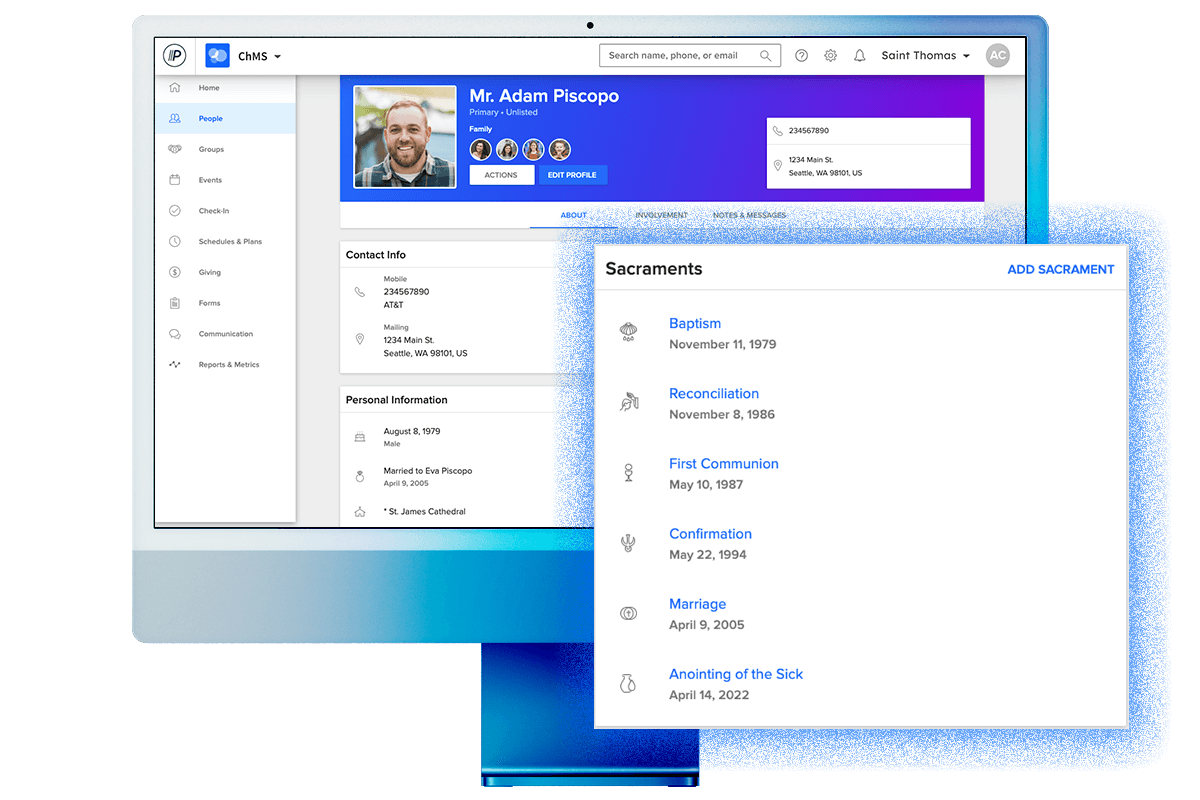Click "* St. James Cathedral" text
Image resolution: width=1200 pixels, height=800 pixels.
[425, 512]
